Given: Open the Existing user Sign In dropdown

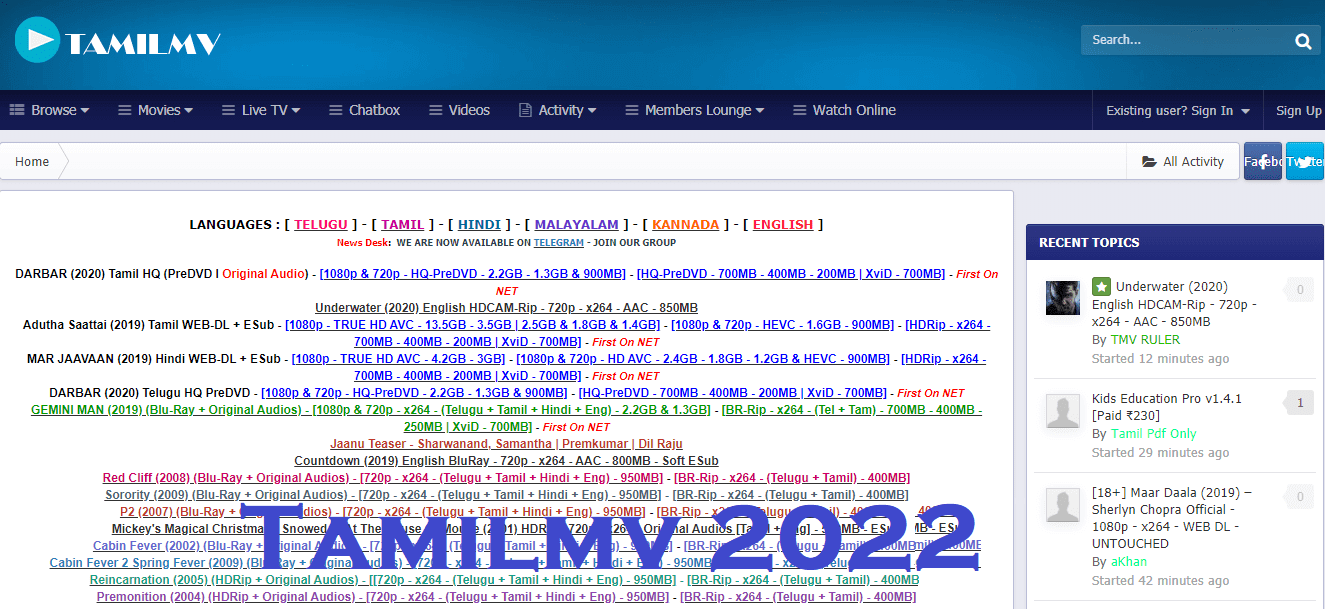Looking at the screenshot, I should (1178, 110).
